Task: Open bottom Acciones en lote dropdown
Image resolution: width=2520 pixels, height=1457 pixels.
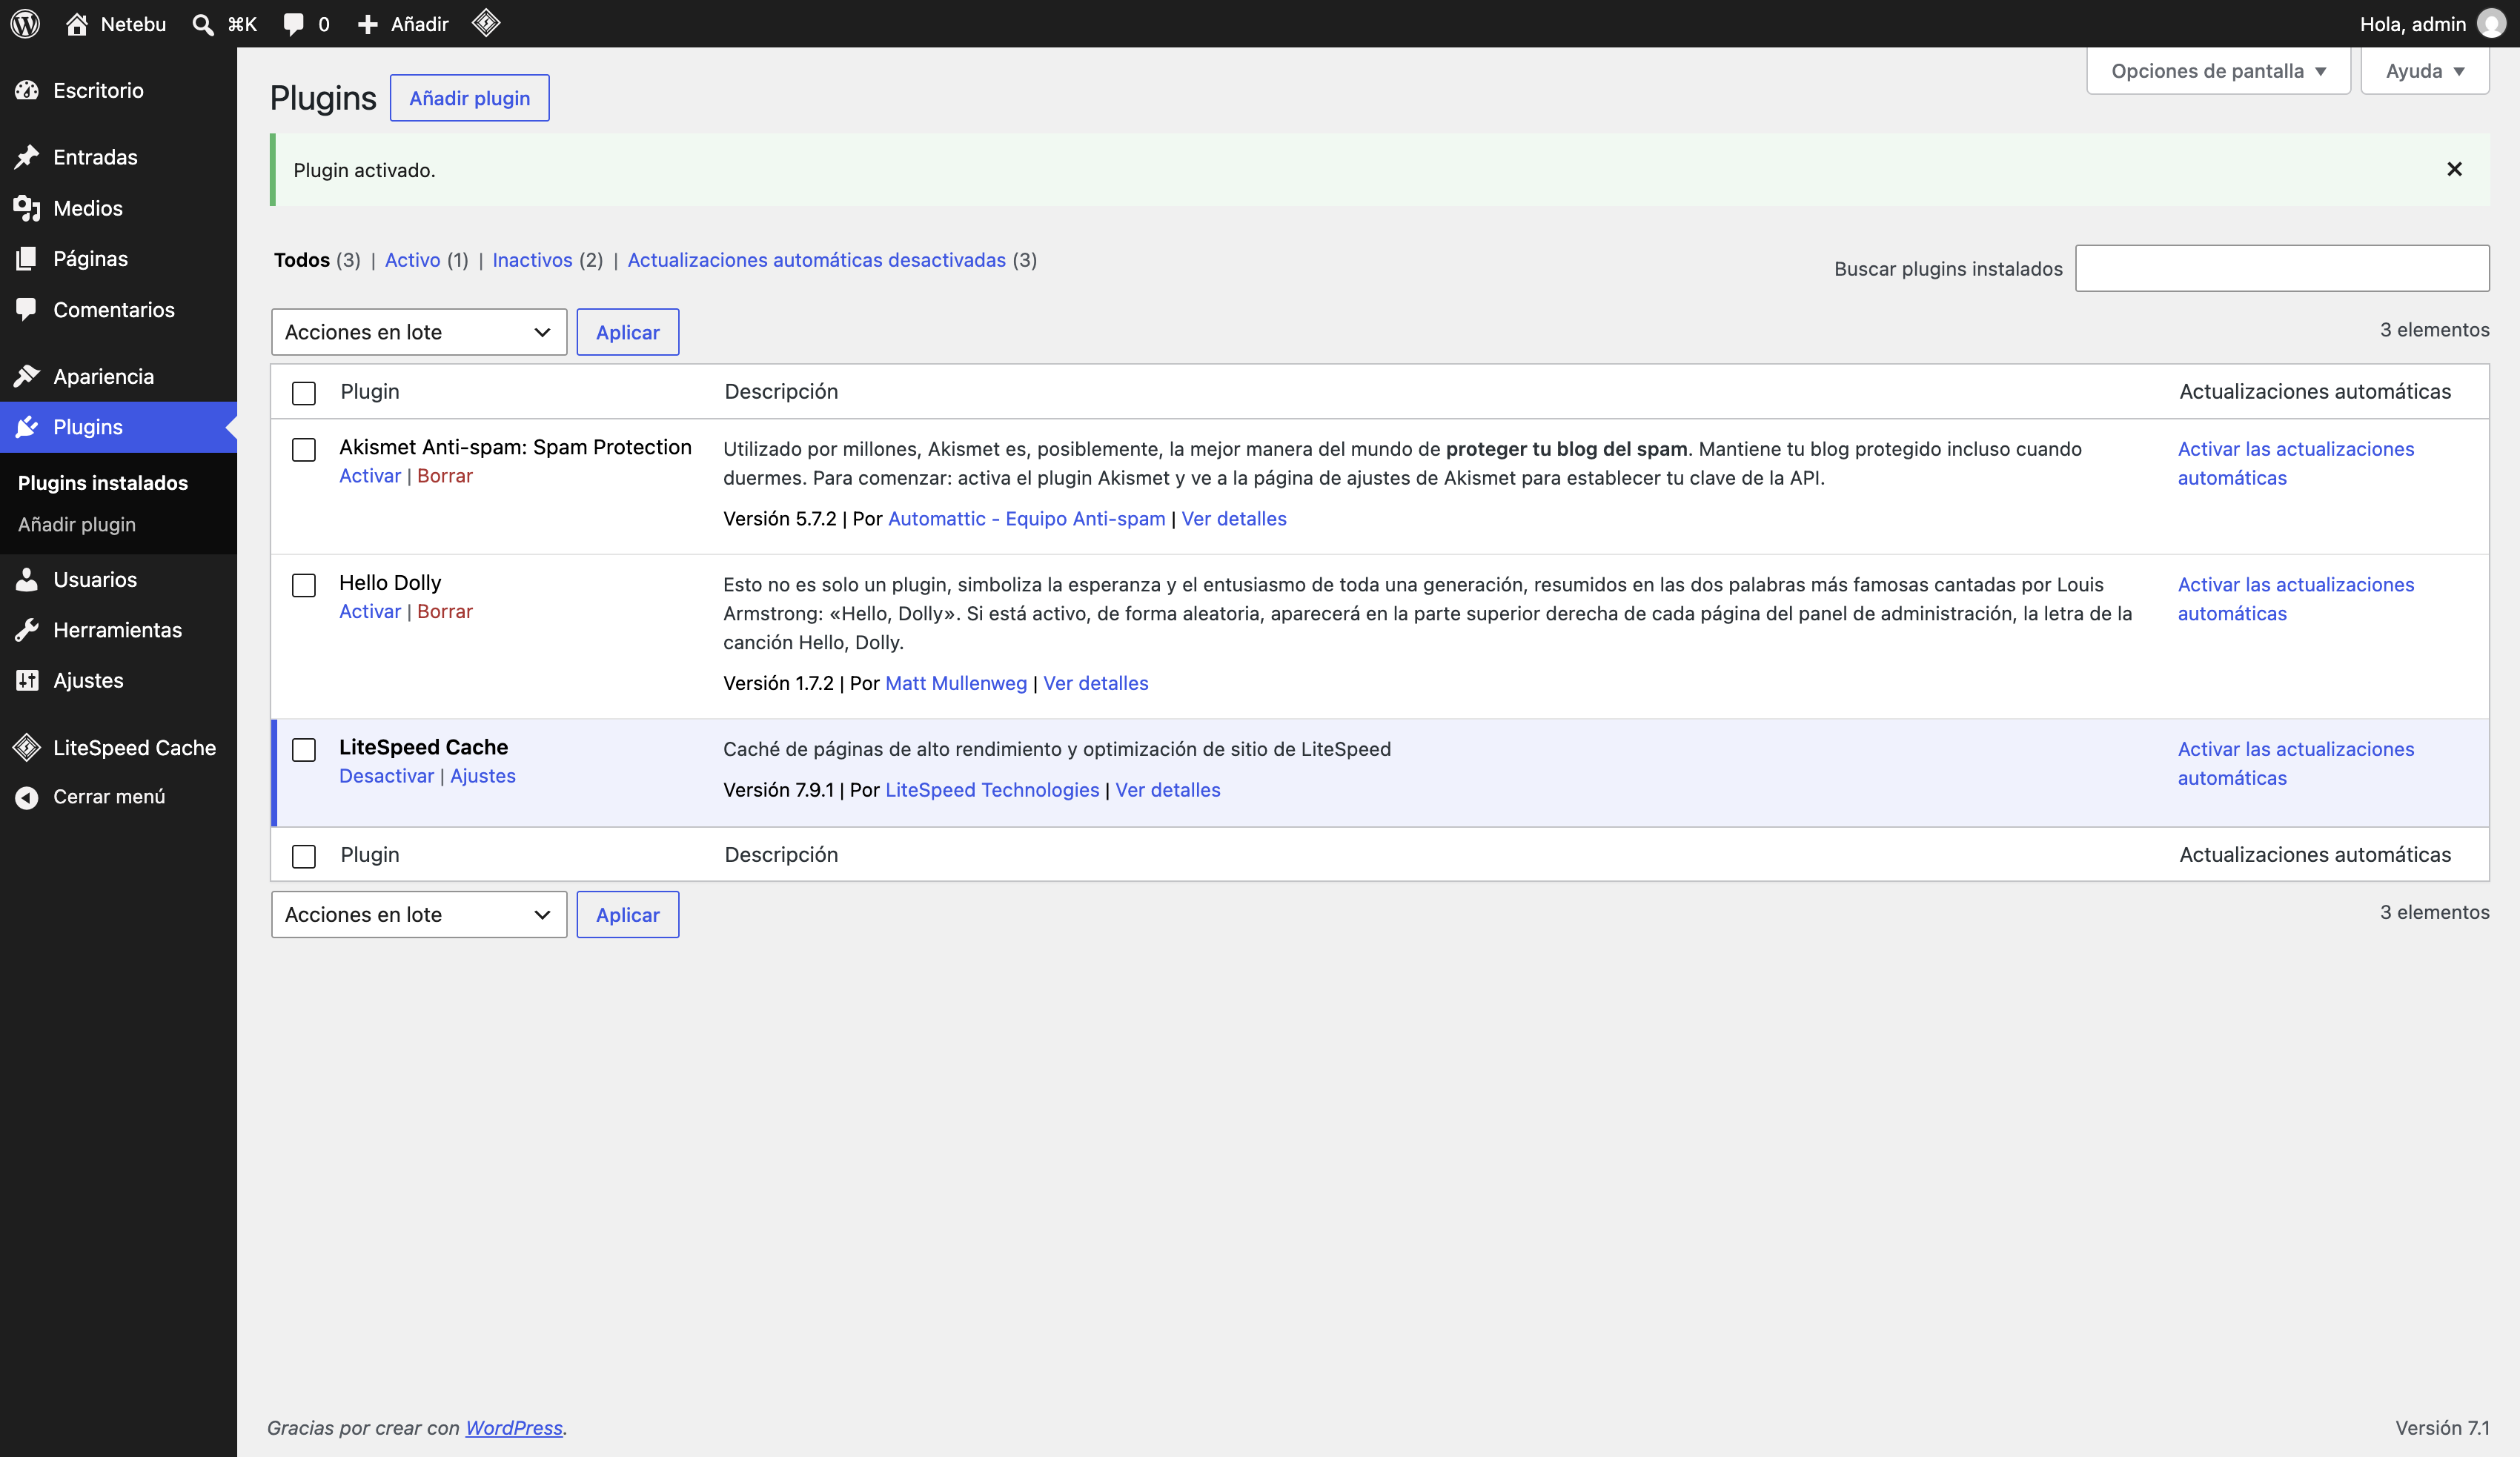Action: (x=419, y=914)
